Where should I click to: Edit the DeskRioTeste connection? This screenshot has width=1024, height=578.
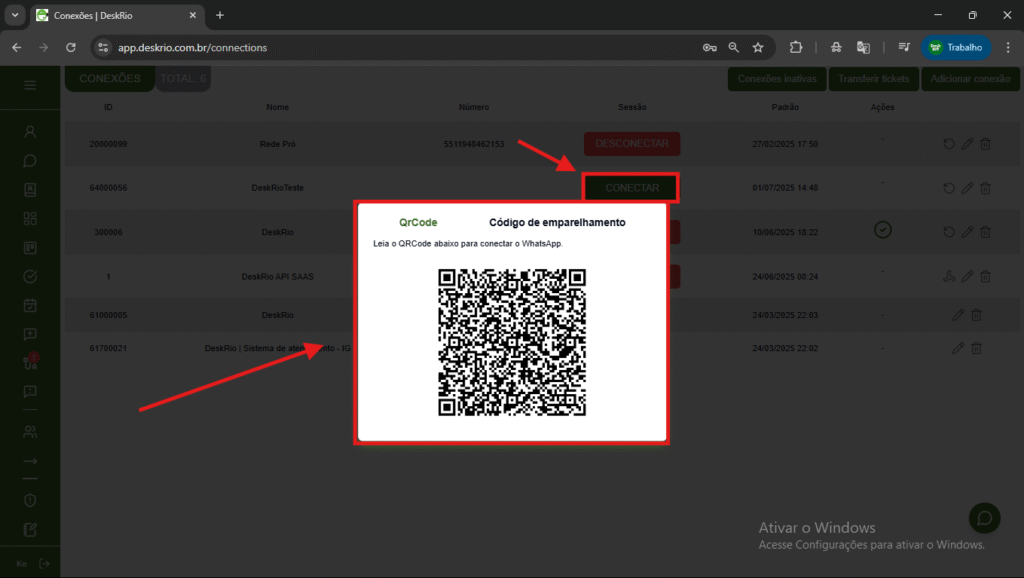pyautogui.click(x=967, y=188)
